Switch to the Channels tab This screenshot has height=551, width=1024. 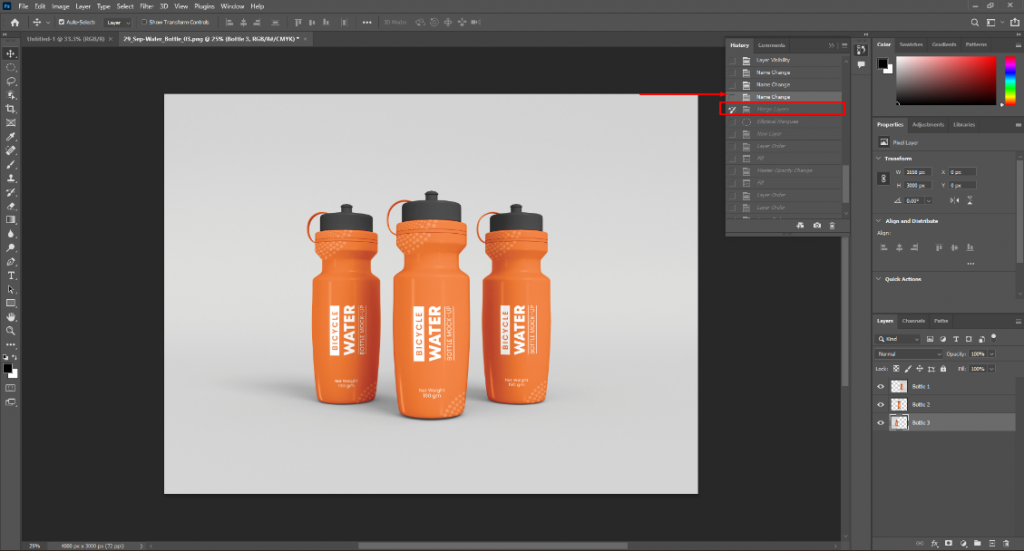(x=913, y=321)
